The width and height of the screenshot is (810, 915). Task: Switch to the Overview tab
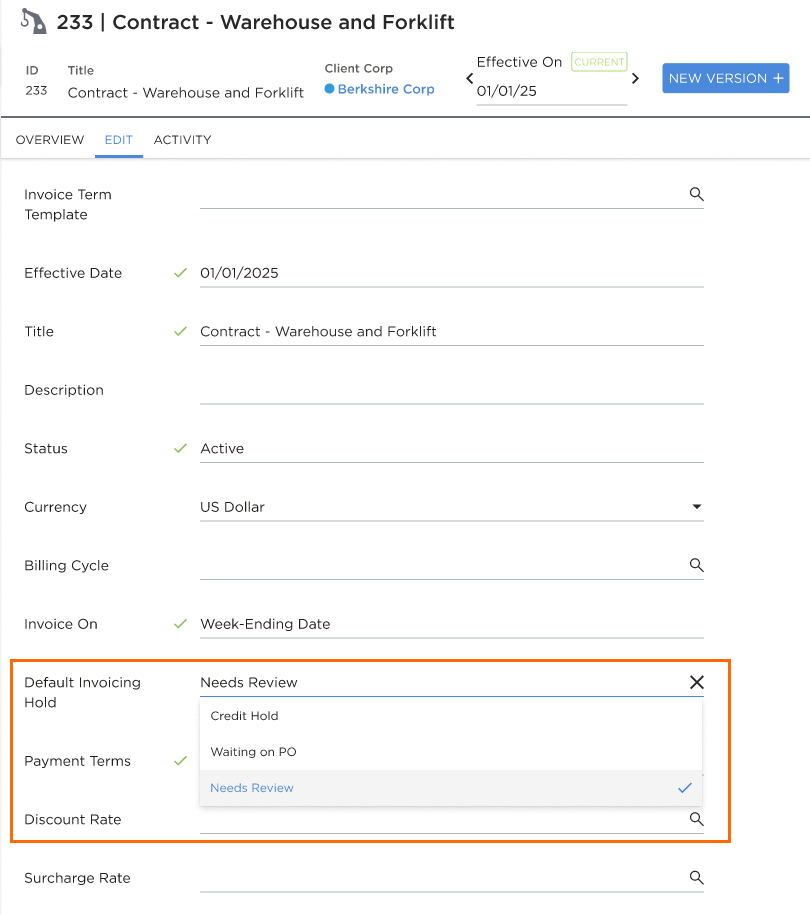pos(50,140)
